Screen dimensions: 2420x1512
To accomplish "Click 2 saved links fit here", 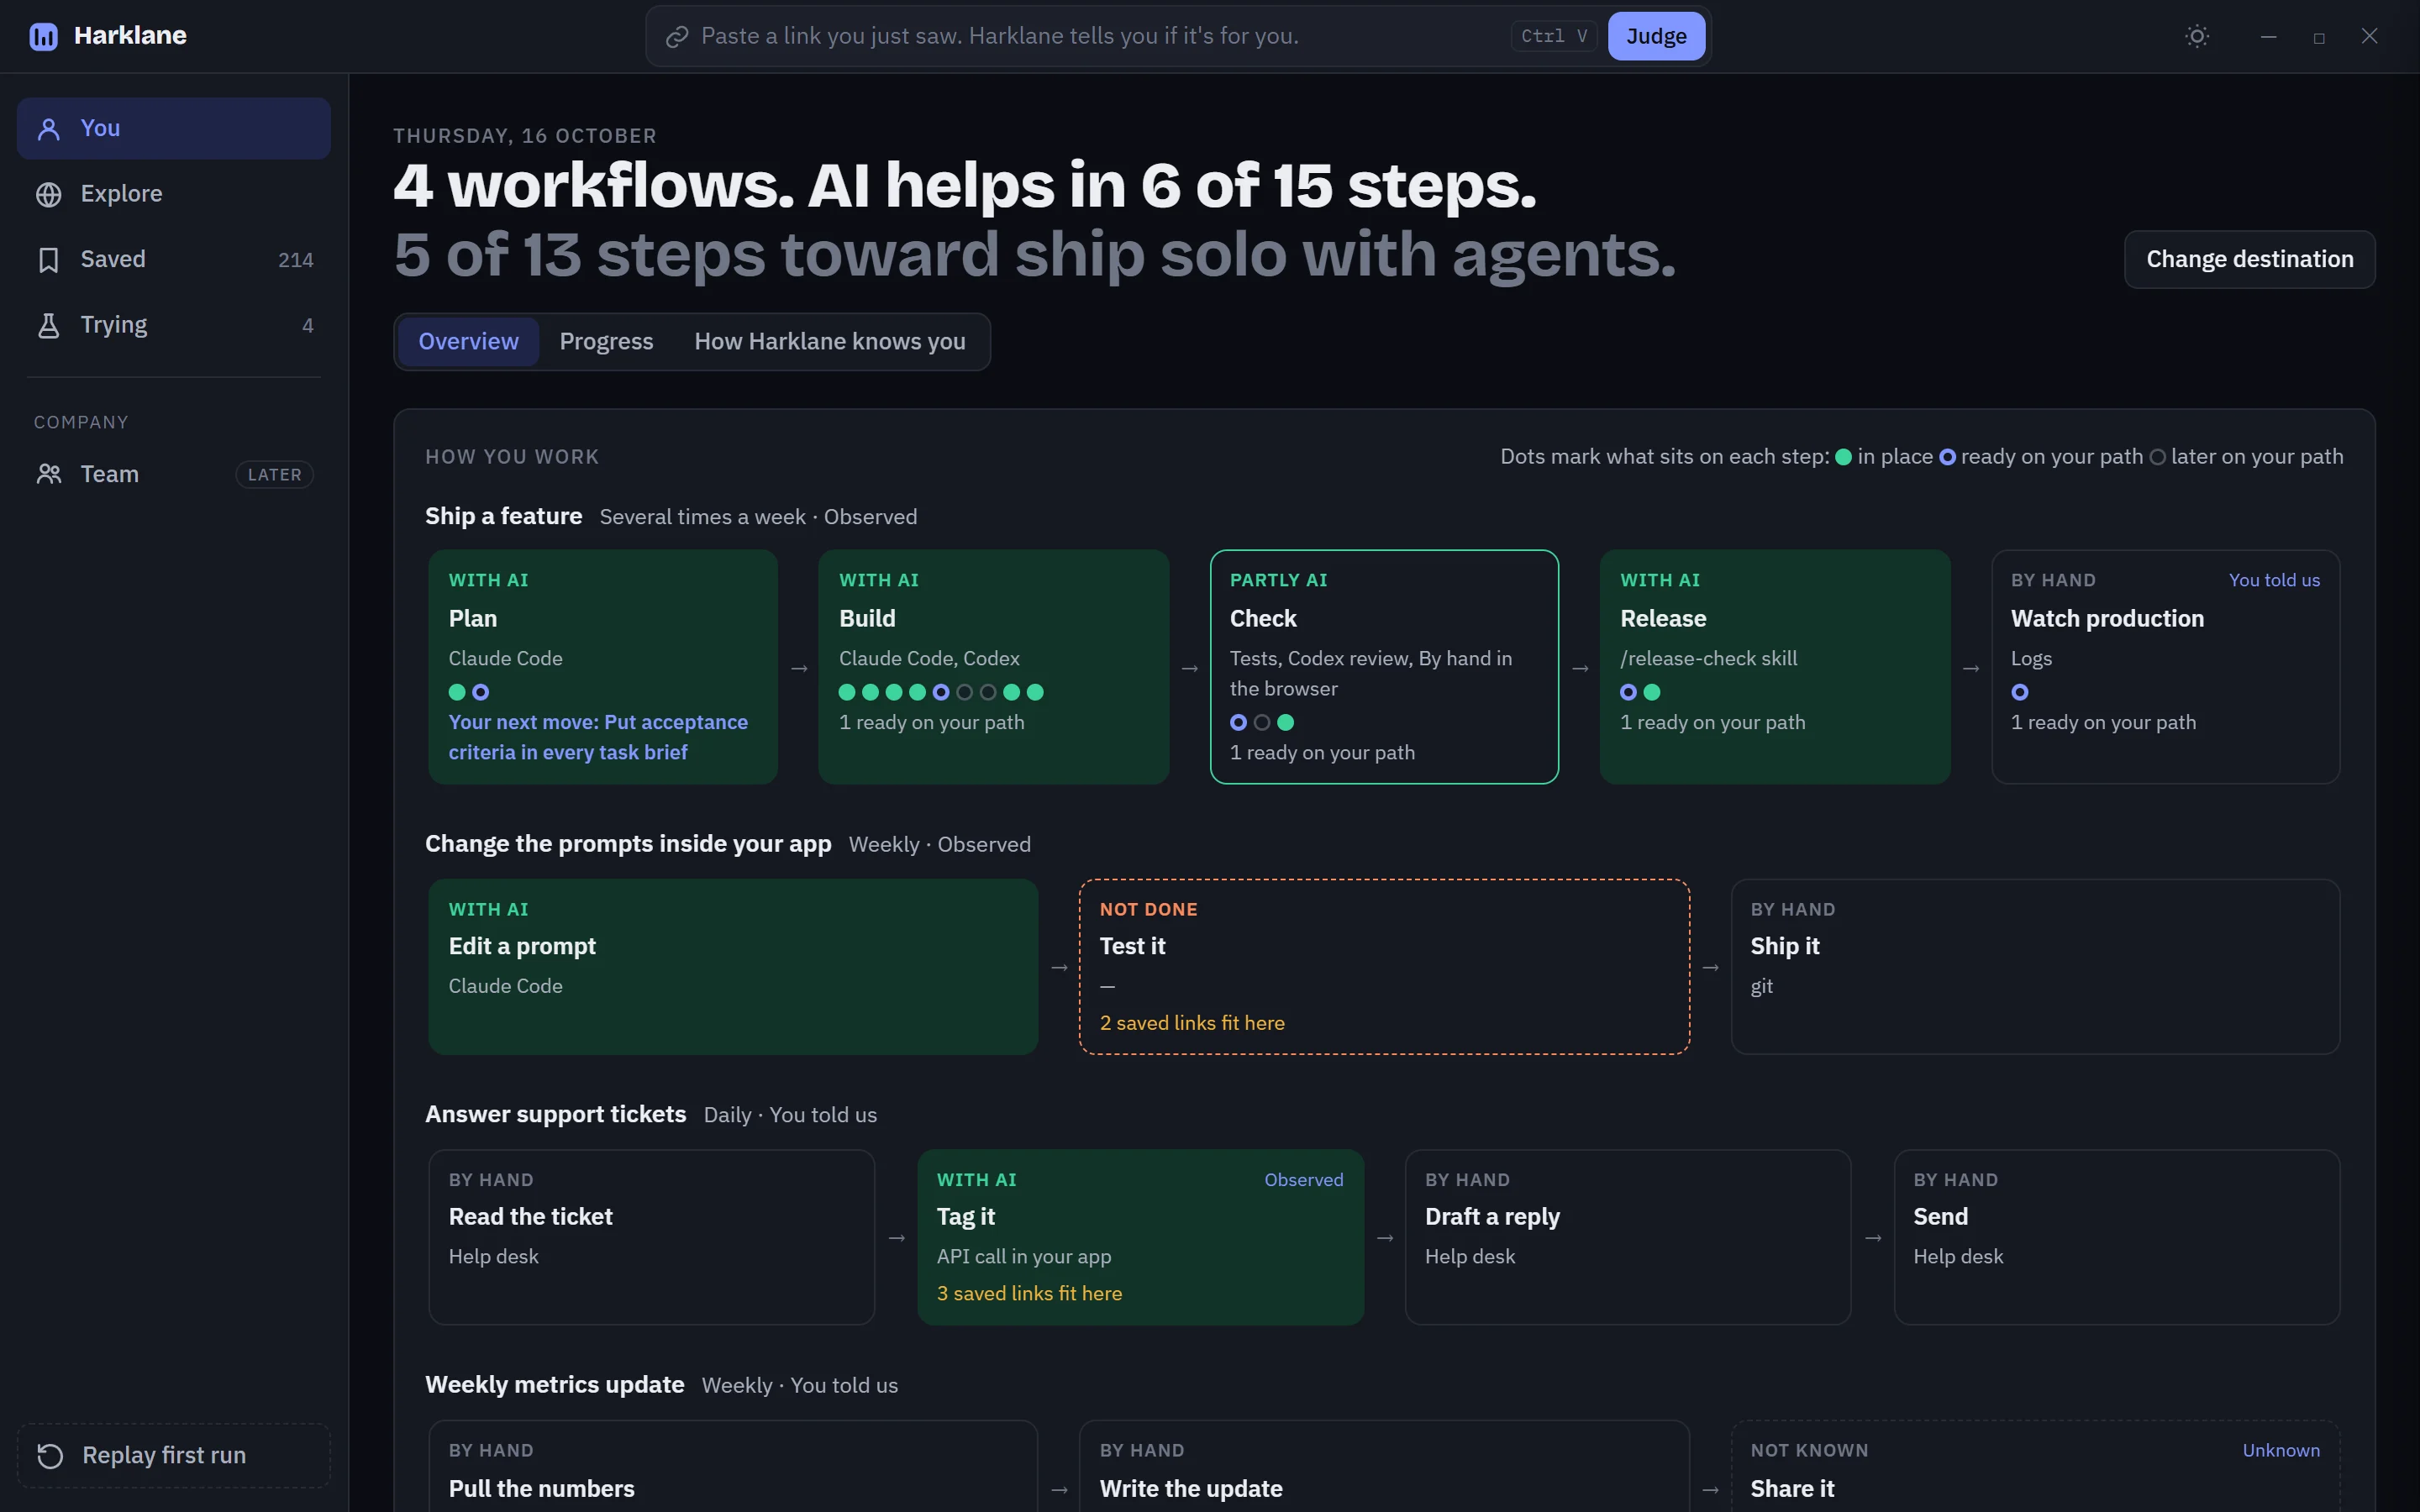I will (x=1192, y=1023).
